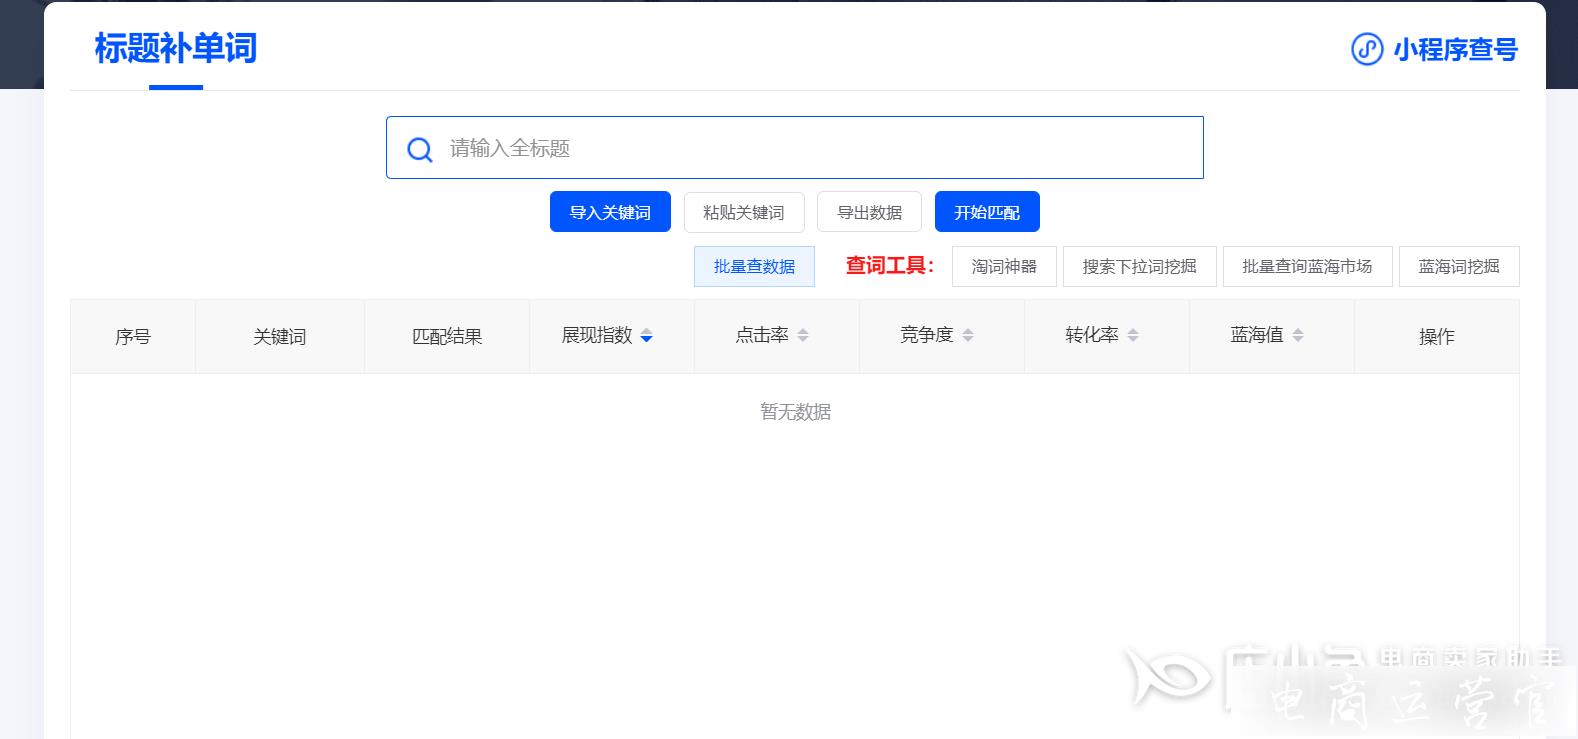Click the 导出数据 button
Image resolution: width=1578 pixels, height=739 pixels.
pos(869,212)
